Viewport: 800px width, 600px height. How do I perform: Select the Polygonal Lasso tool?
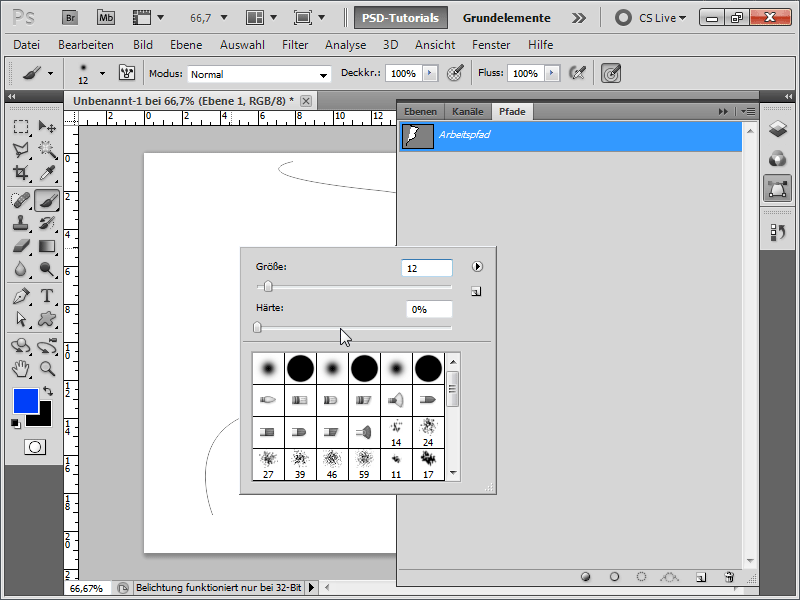(x=21, y=149)
